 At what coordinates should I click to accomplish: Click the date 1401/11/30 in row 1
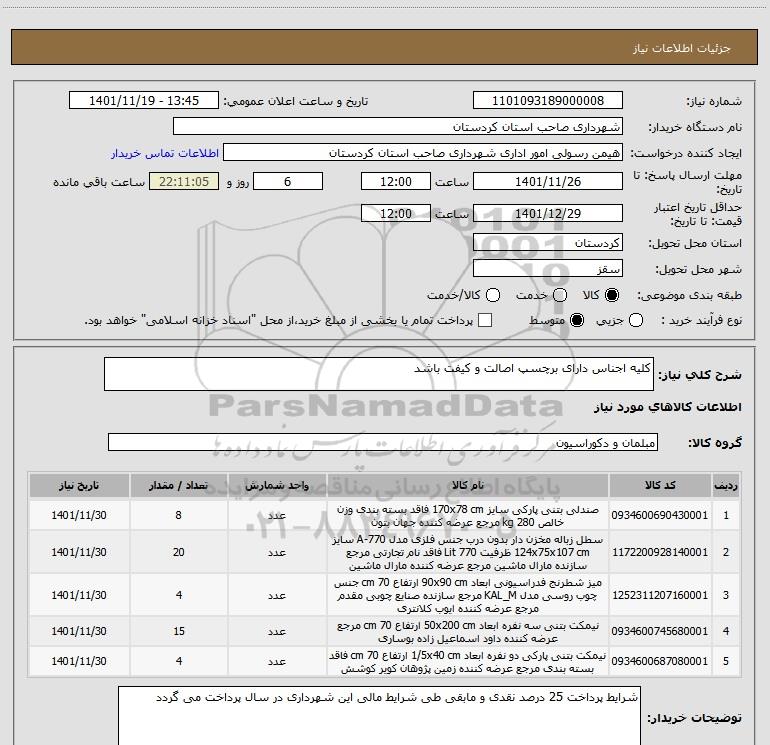(x=79, y=515)
